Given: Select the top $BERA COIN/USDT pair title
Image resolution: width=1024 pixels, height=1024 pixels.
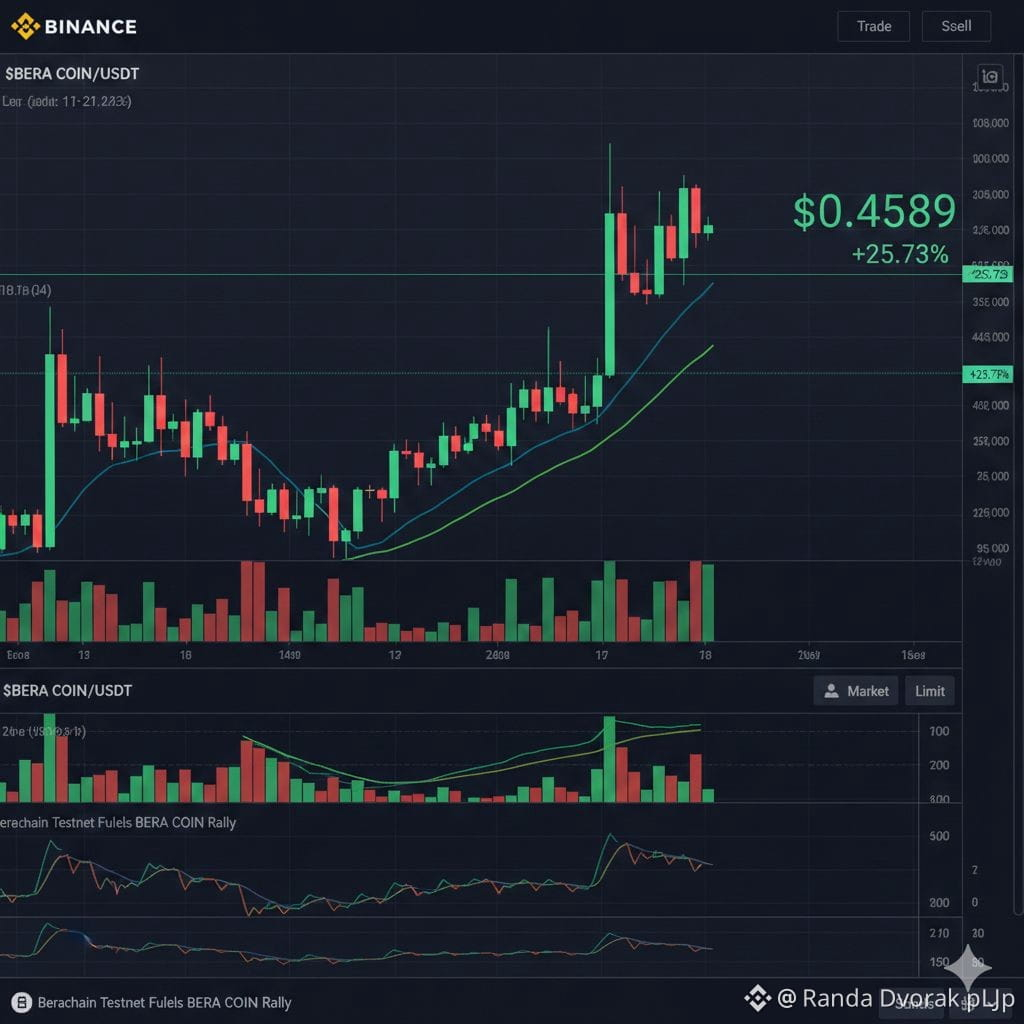Looking at the screenshot, I should [72, 74].
